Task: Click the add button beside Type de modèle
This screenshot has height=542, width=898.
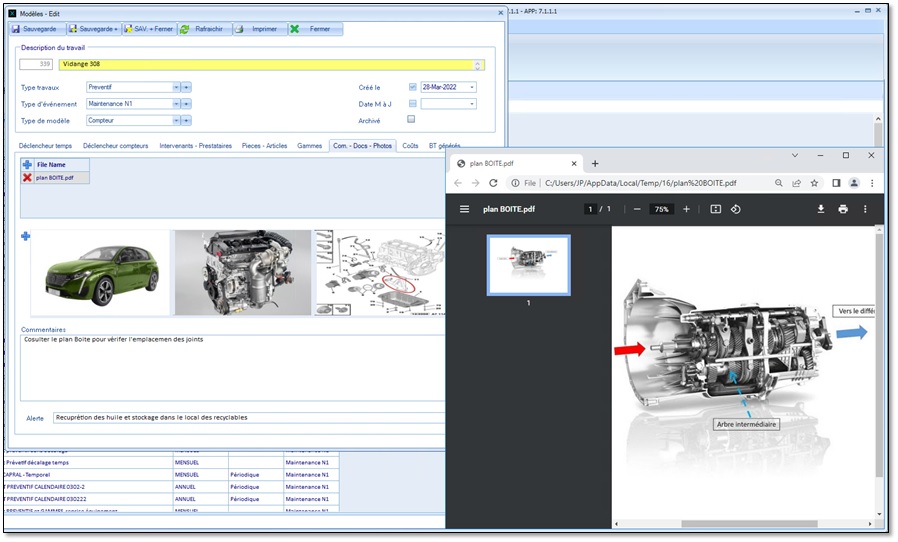Action: pyautogui.click(x=186, y=120)
